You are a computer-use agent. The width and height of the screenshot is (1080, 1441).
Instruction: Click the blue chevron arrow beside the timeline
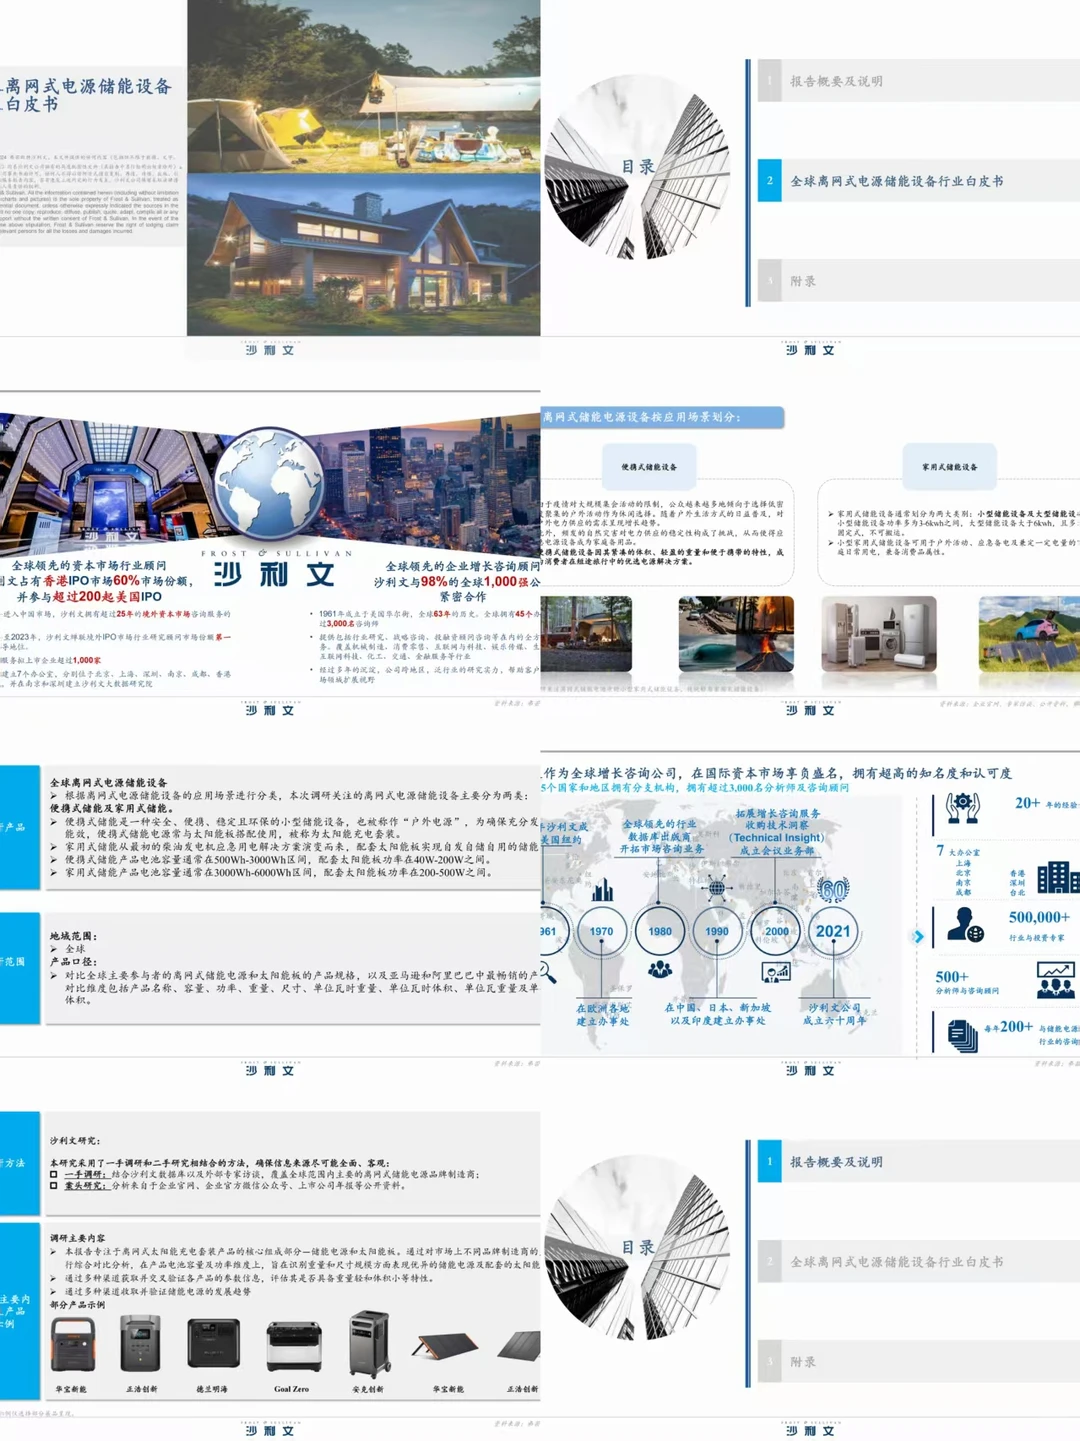click(918, 937)
